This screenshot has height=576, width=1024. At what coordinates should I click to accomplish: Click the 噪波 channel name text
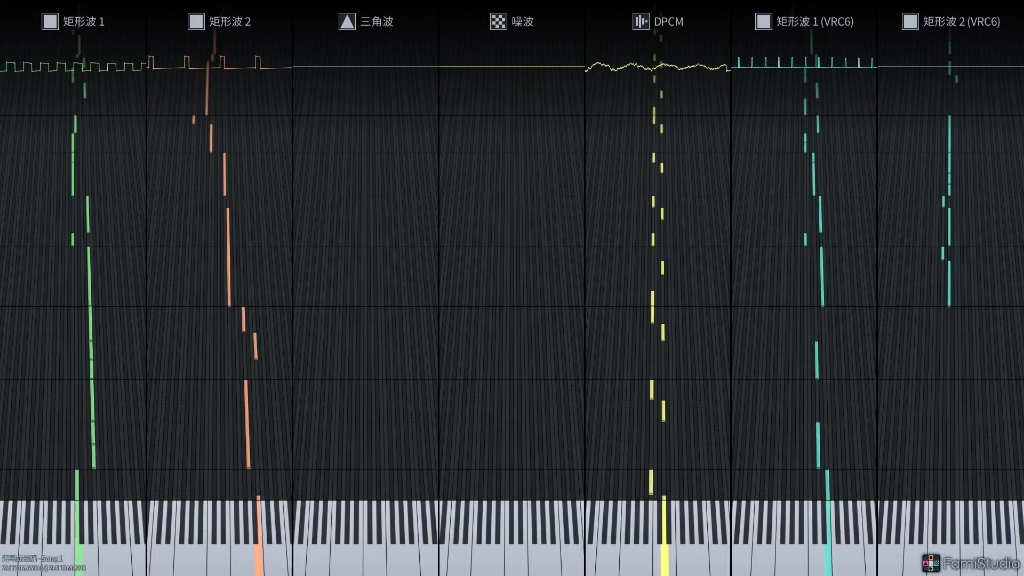click(523, 21)
